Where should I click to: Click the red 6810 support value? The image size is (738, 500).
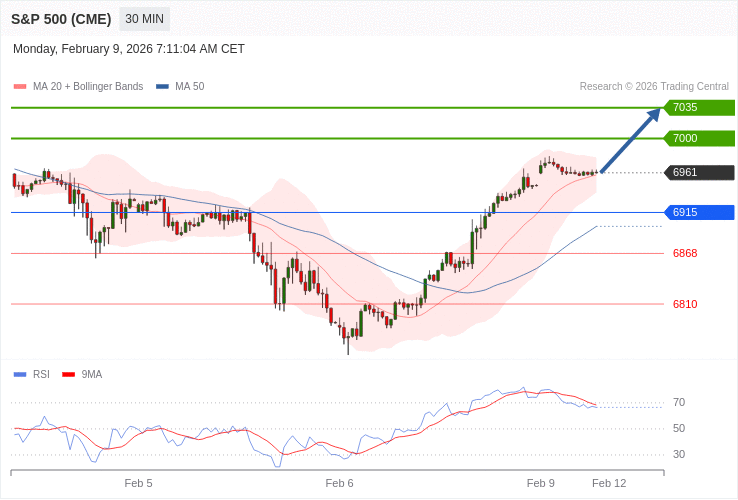[x=685, y=304]
